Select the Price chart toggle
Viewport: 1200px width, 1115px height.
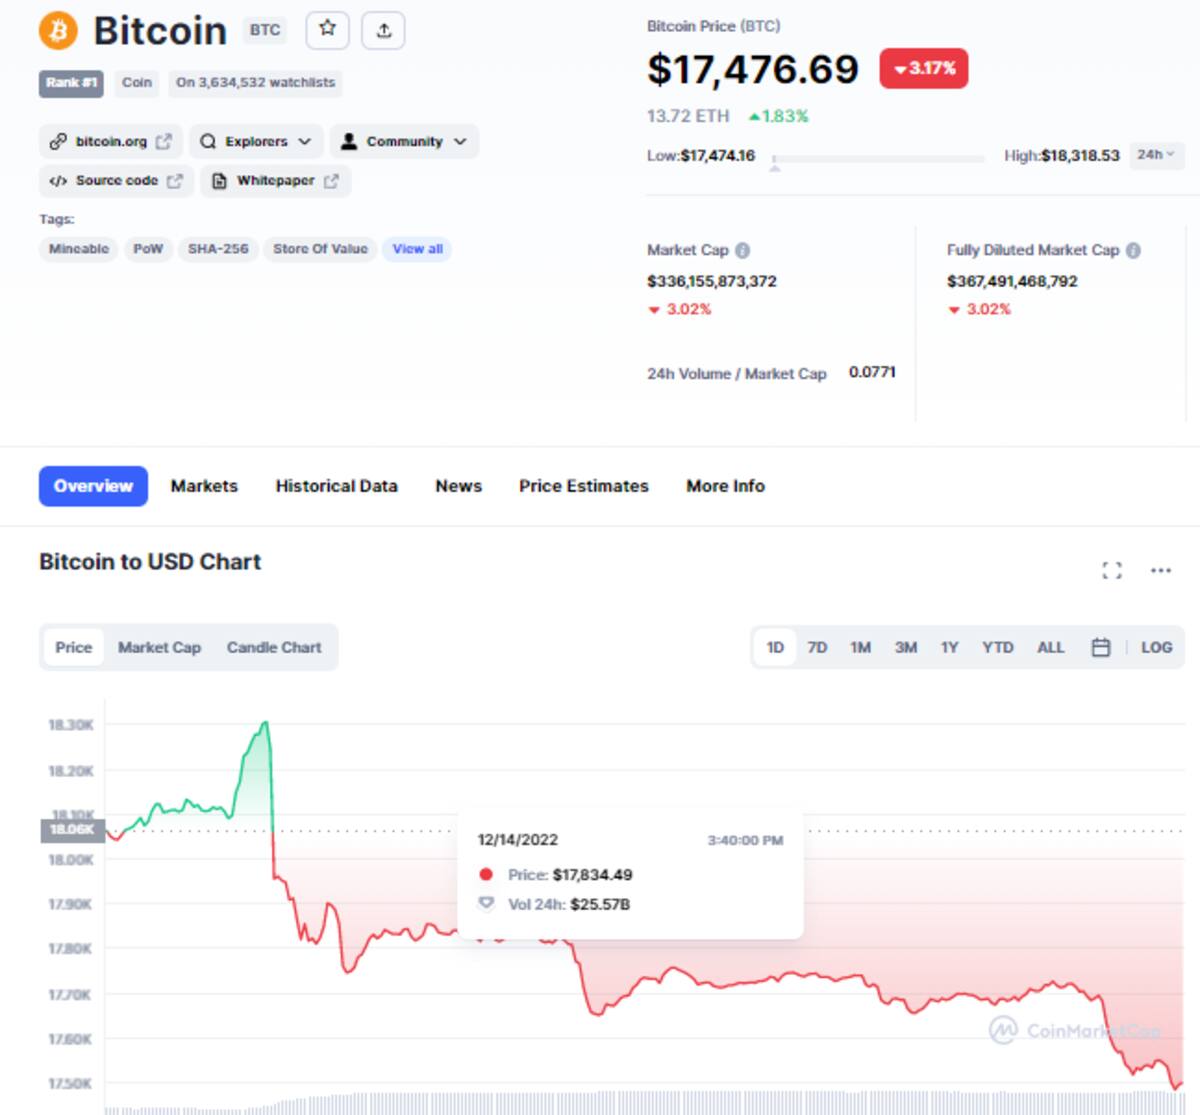[74, 648]
